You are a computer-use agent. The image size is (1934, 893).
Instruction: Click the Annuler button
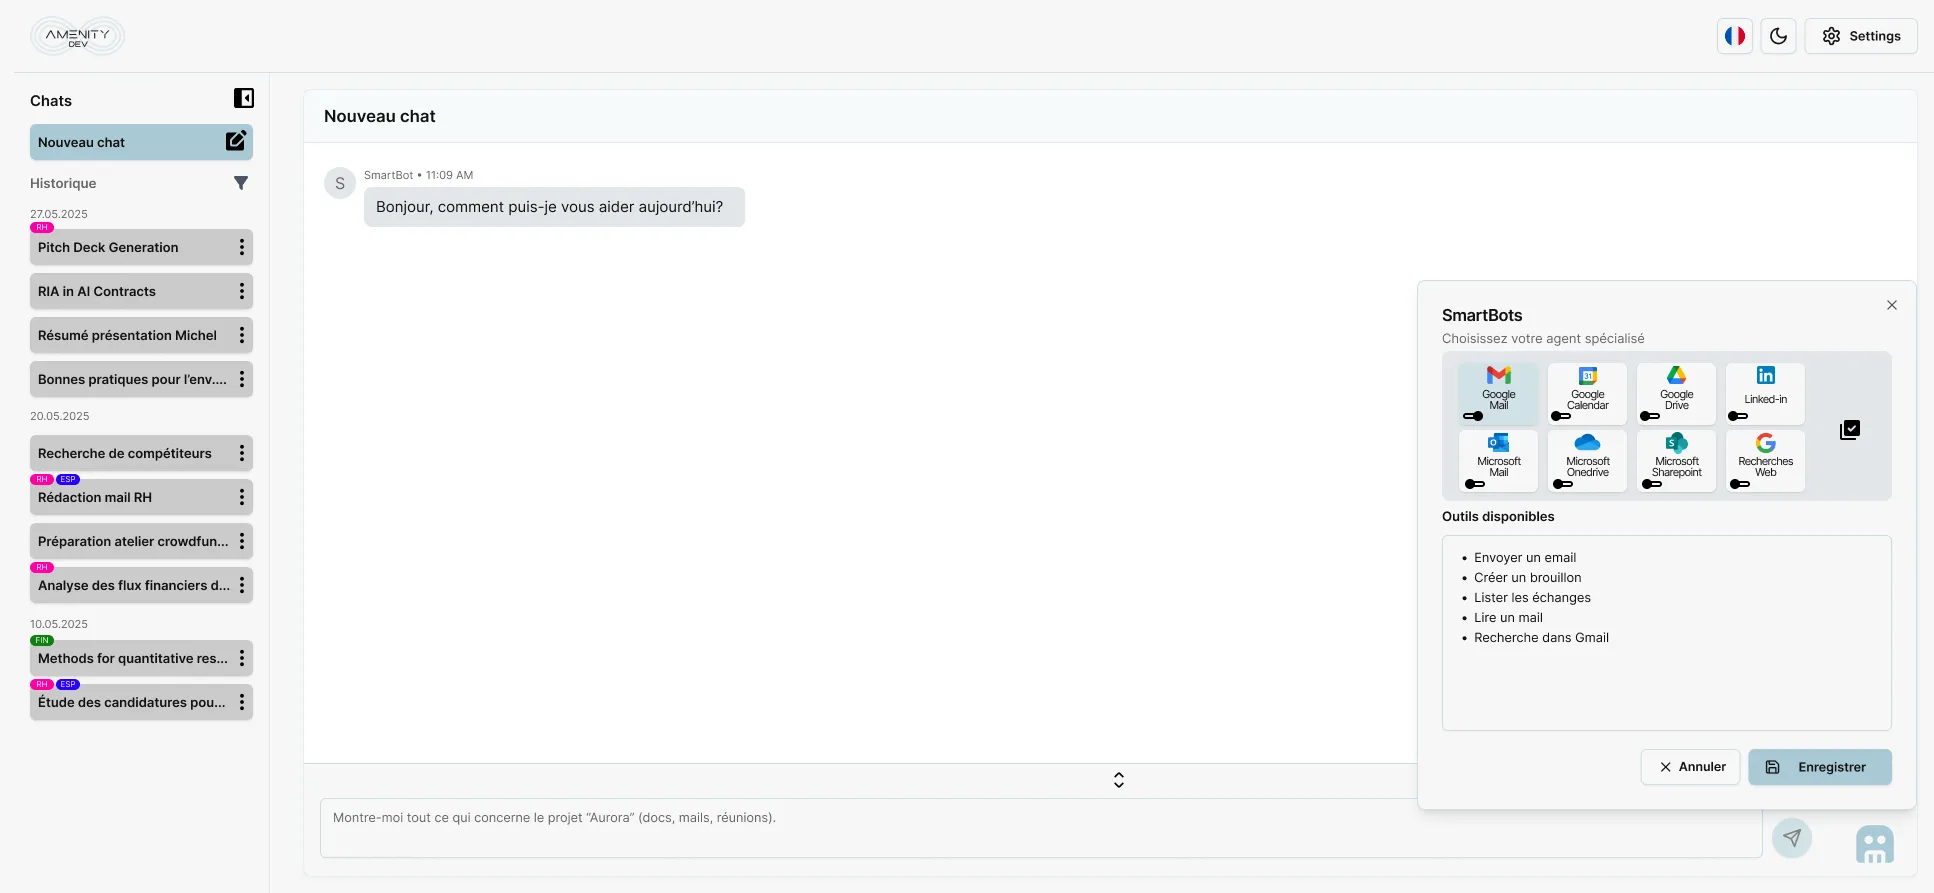pos(1690,767)
